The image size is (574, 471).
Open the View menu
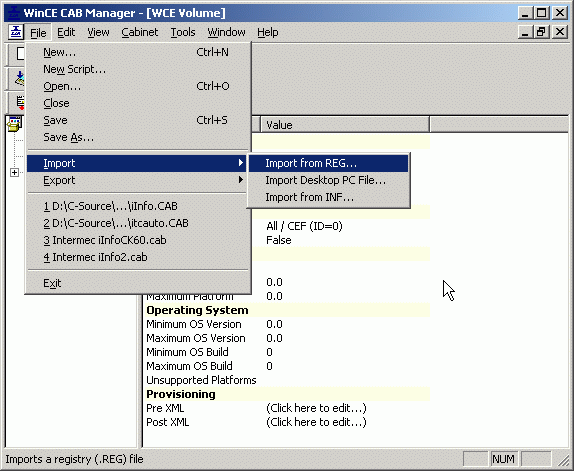pos(98,33)
